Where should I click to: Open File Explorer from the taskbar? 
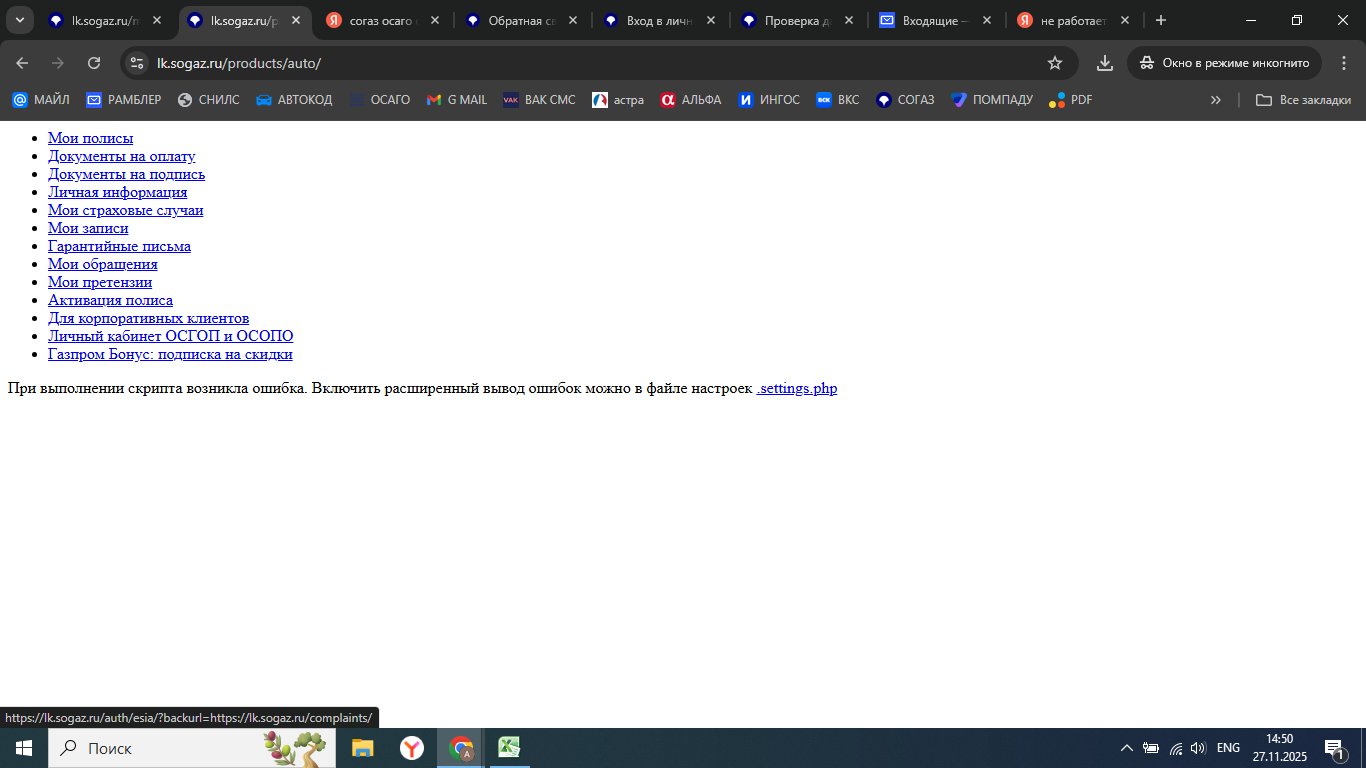tap(362, 748)
